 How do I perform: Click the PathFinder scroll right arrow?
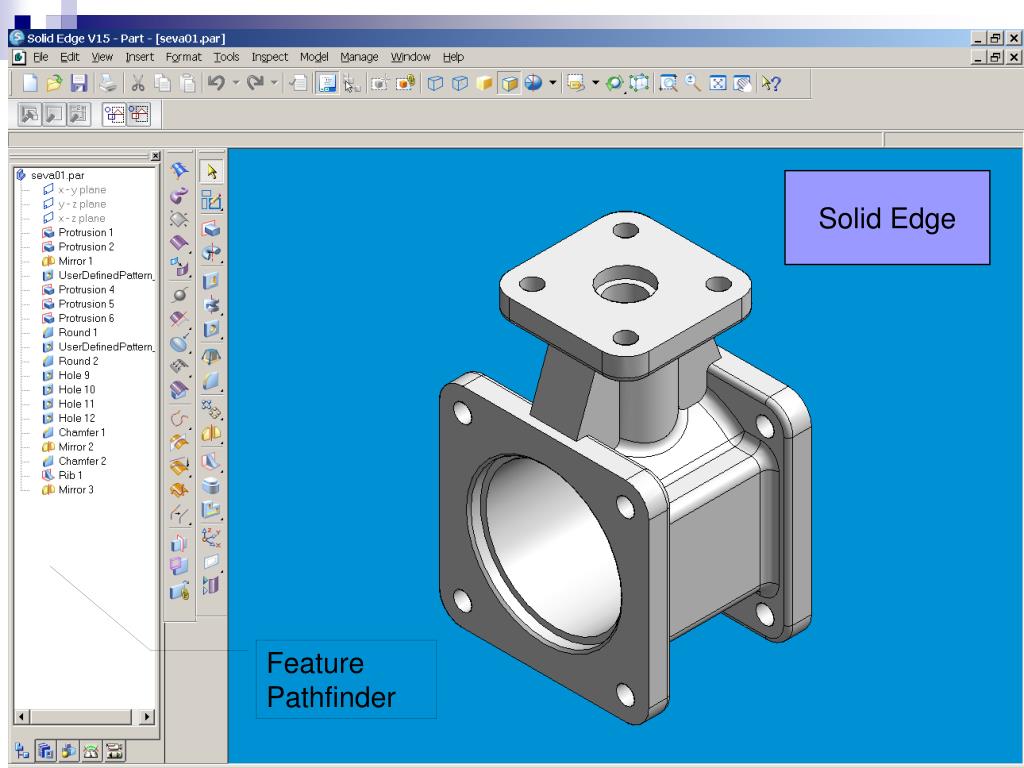click(146, 716)
